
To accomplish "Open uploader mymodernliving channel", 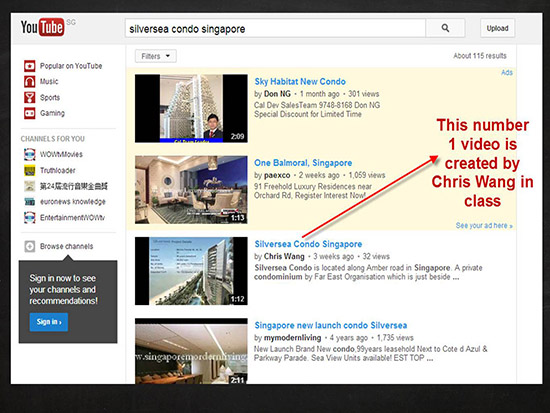I will [292, 338].
